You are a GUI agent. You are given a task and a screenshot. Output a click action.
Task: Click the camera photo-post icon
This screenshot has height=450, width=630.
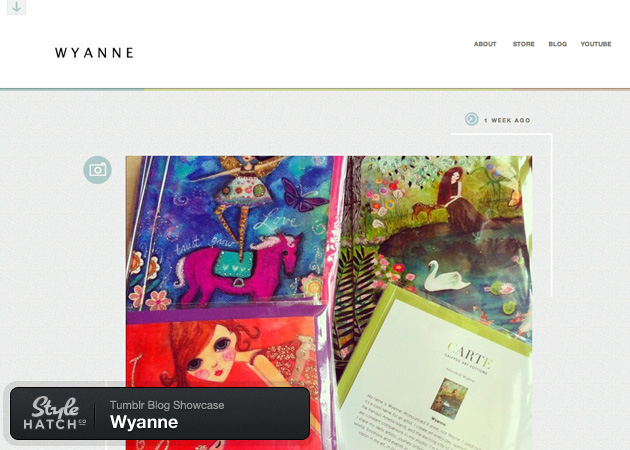coord(98,170)
